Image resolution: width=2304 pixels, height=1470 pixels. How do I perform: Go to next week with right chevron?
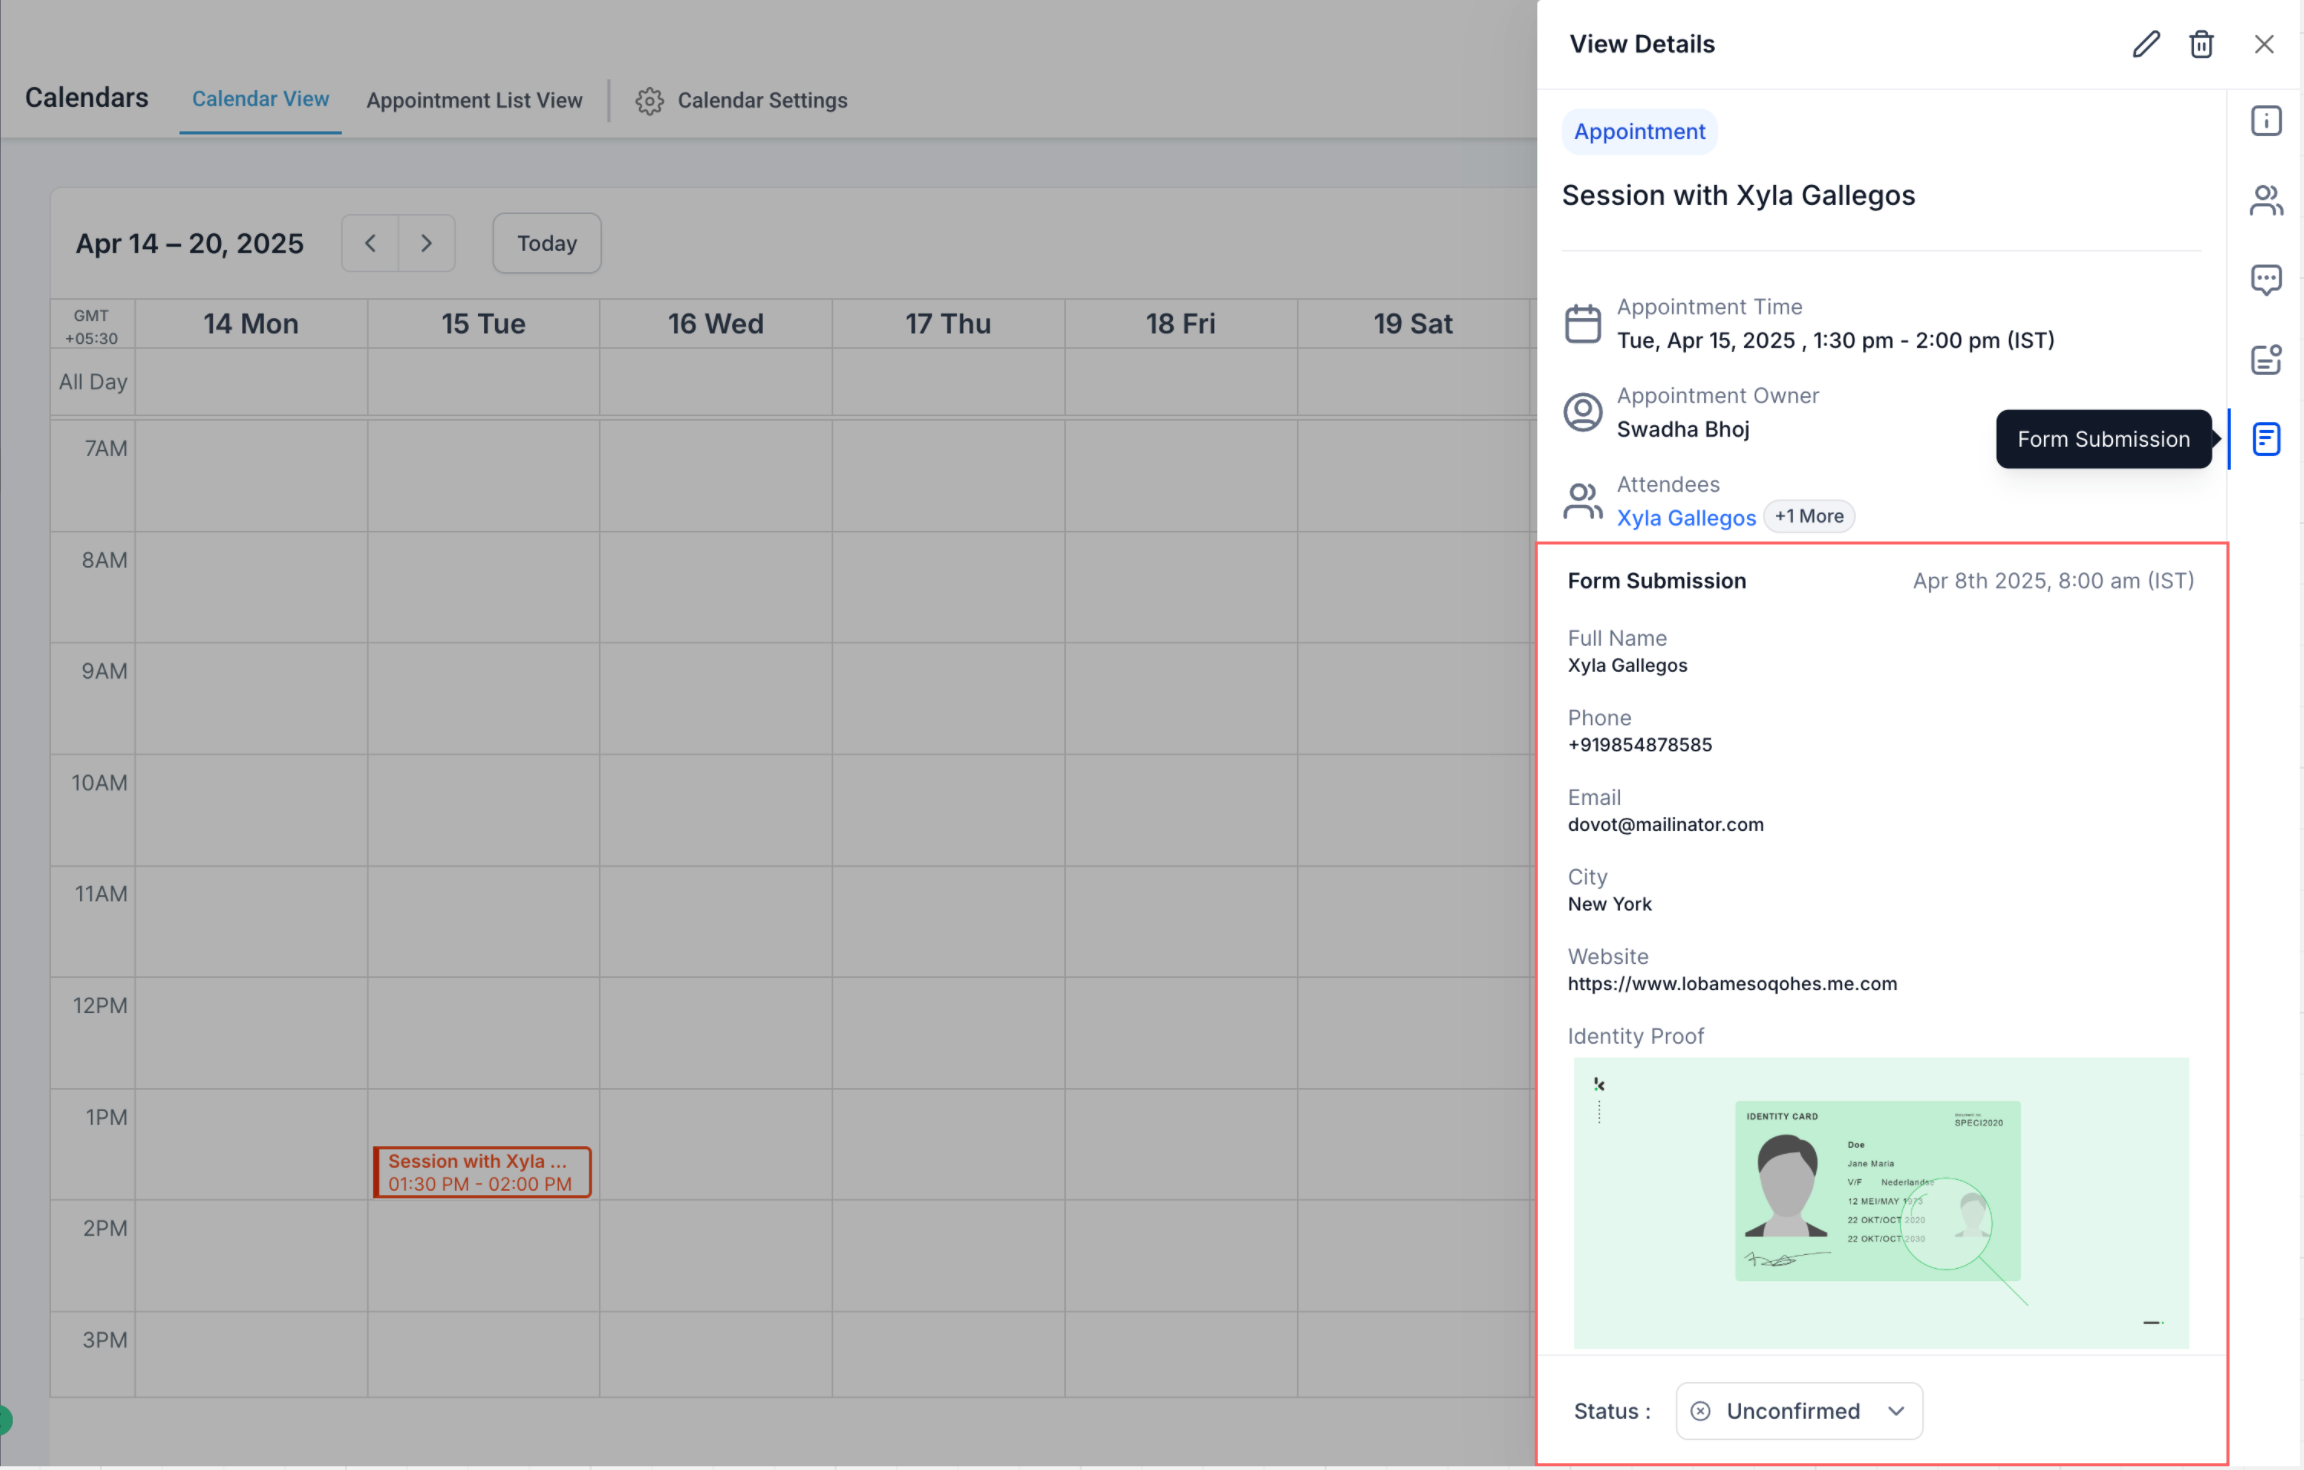coord(427,243)
